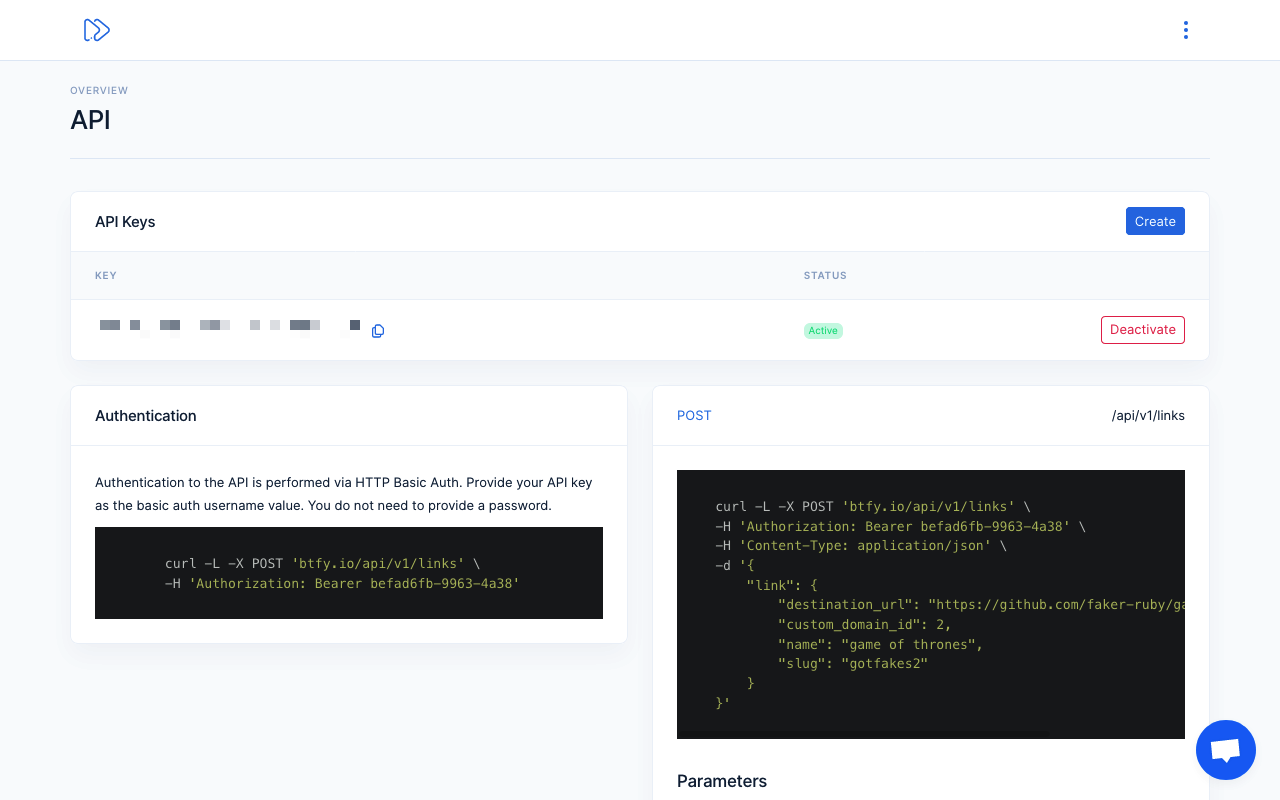Screen dimensions: 1280x800
Task: Click the Authentication card heading
Action: 146,416
